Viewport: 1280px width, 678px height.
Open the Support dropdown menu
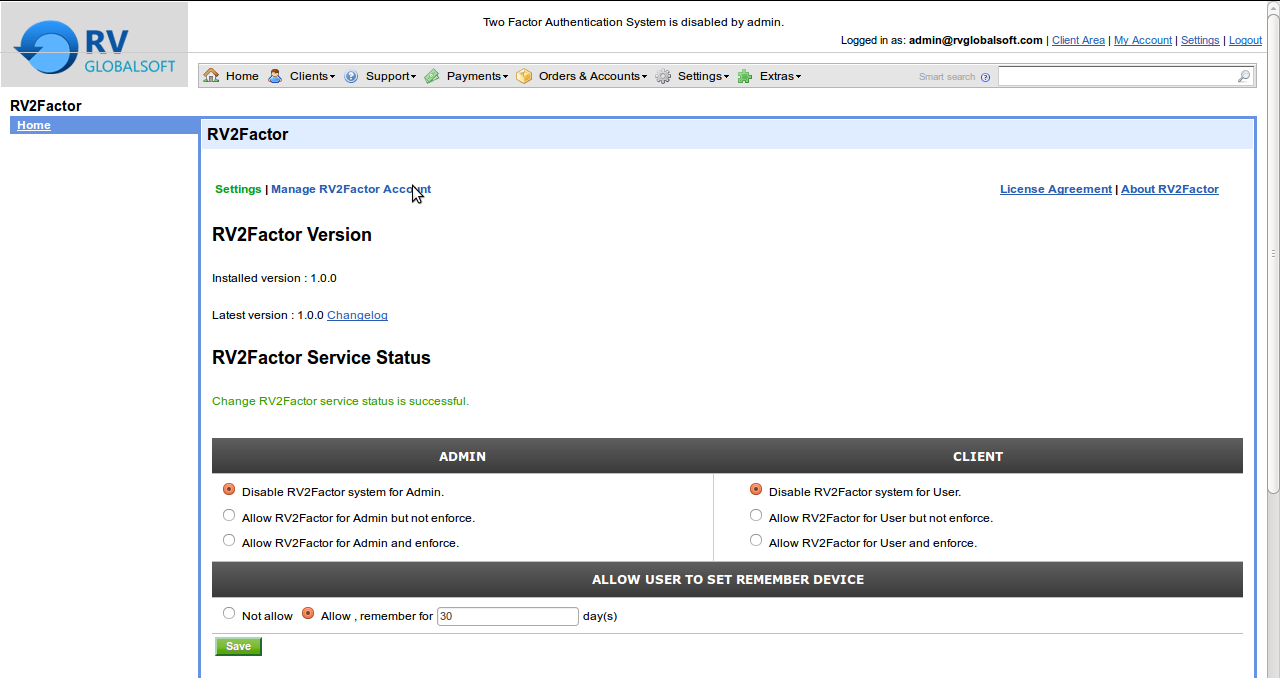click(391, 76)
